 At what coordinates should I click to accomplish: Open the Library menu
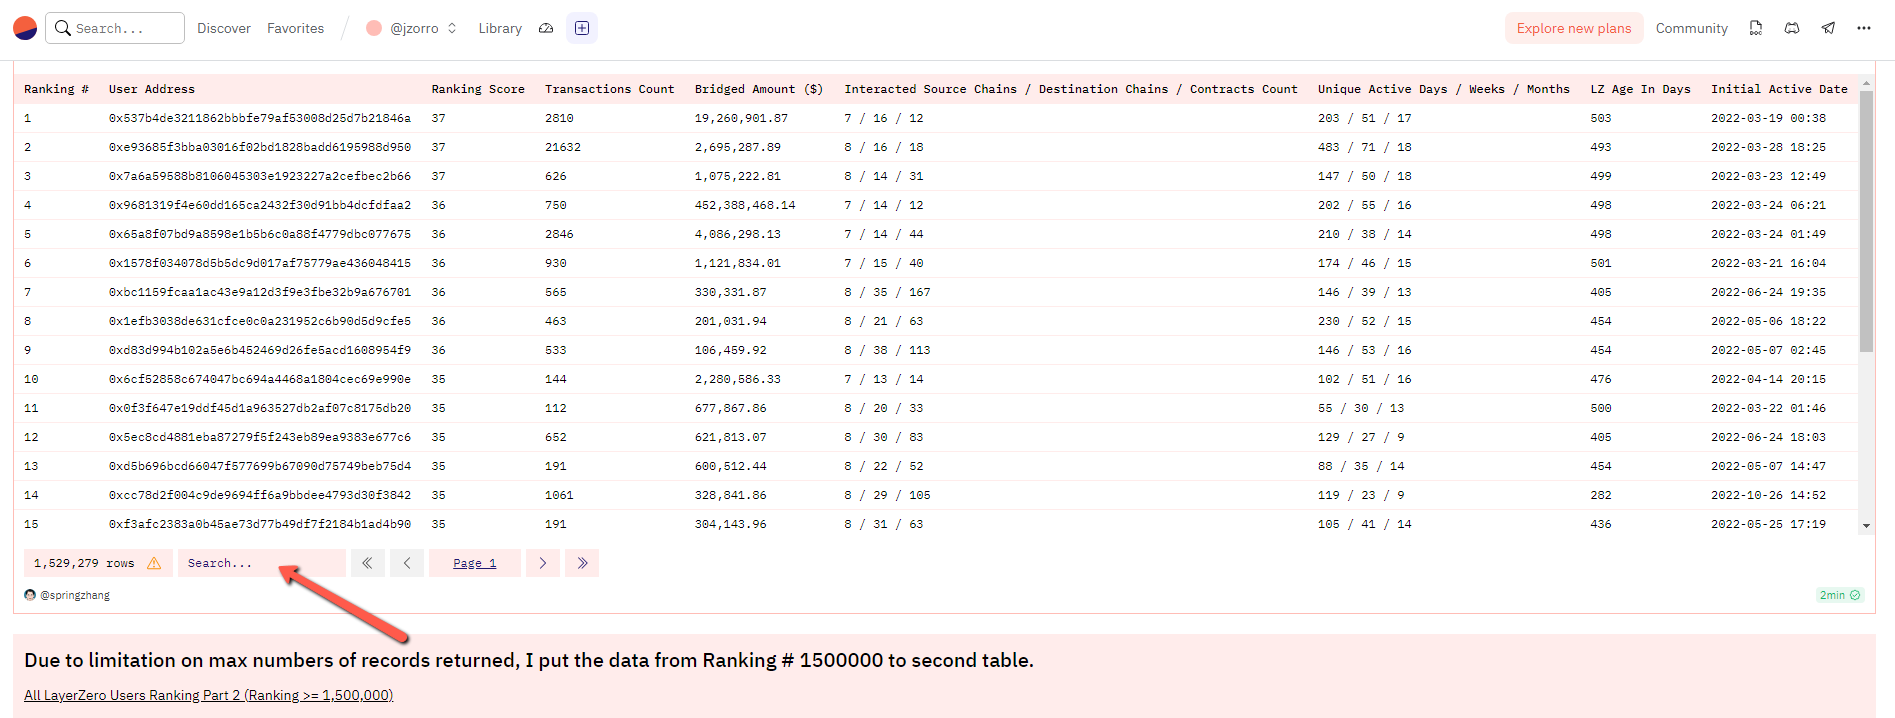point(500,28)
